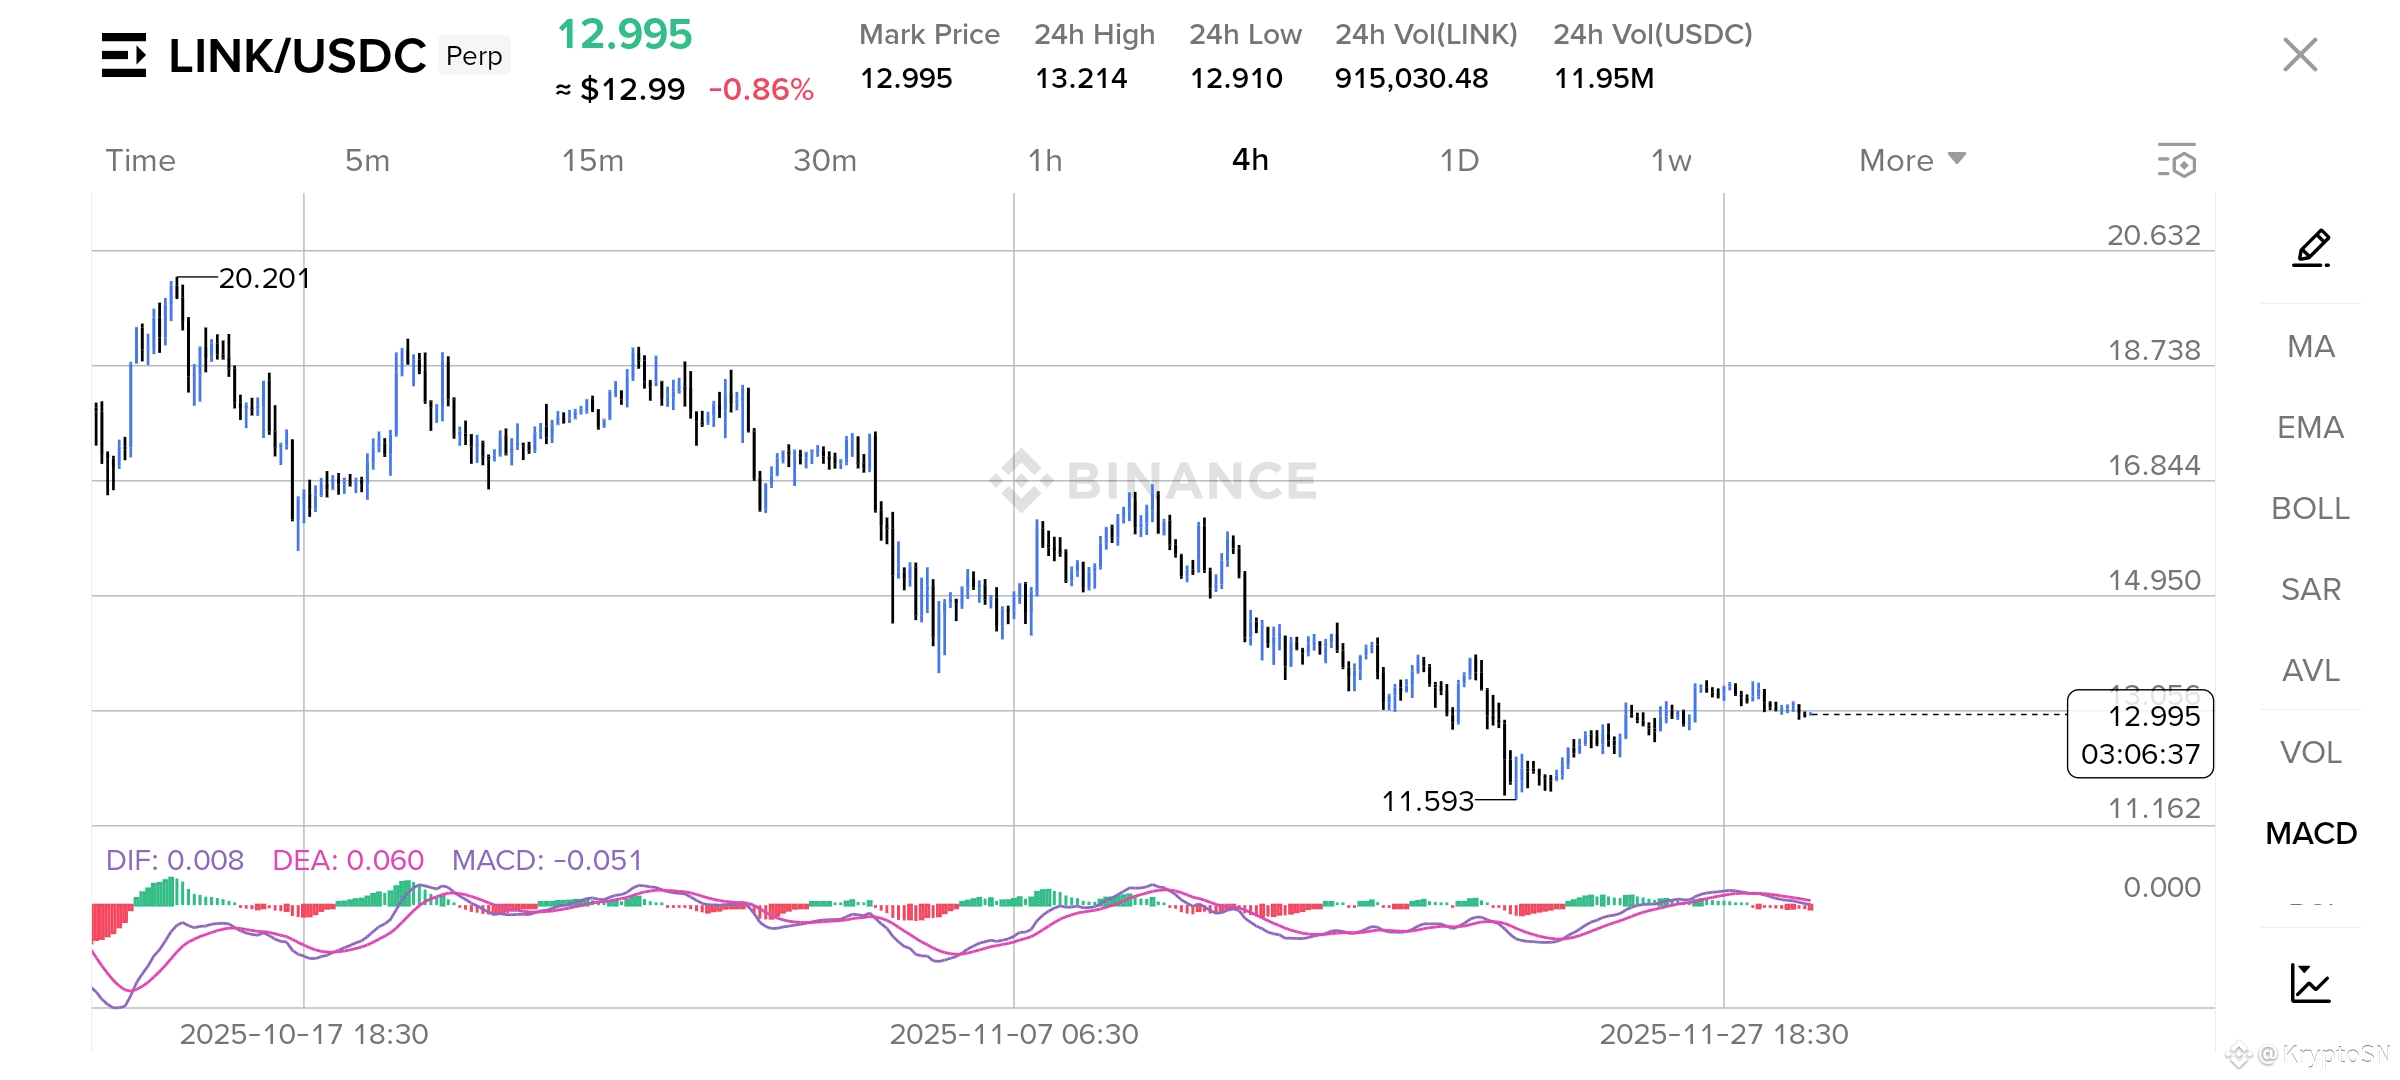Viewport: 2400px width, 1080px height.
Task: Select the Time line-chart tab
Action: 141,160
